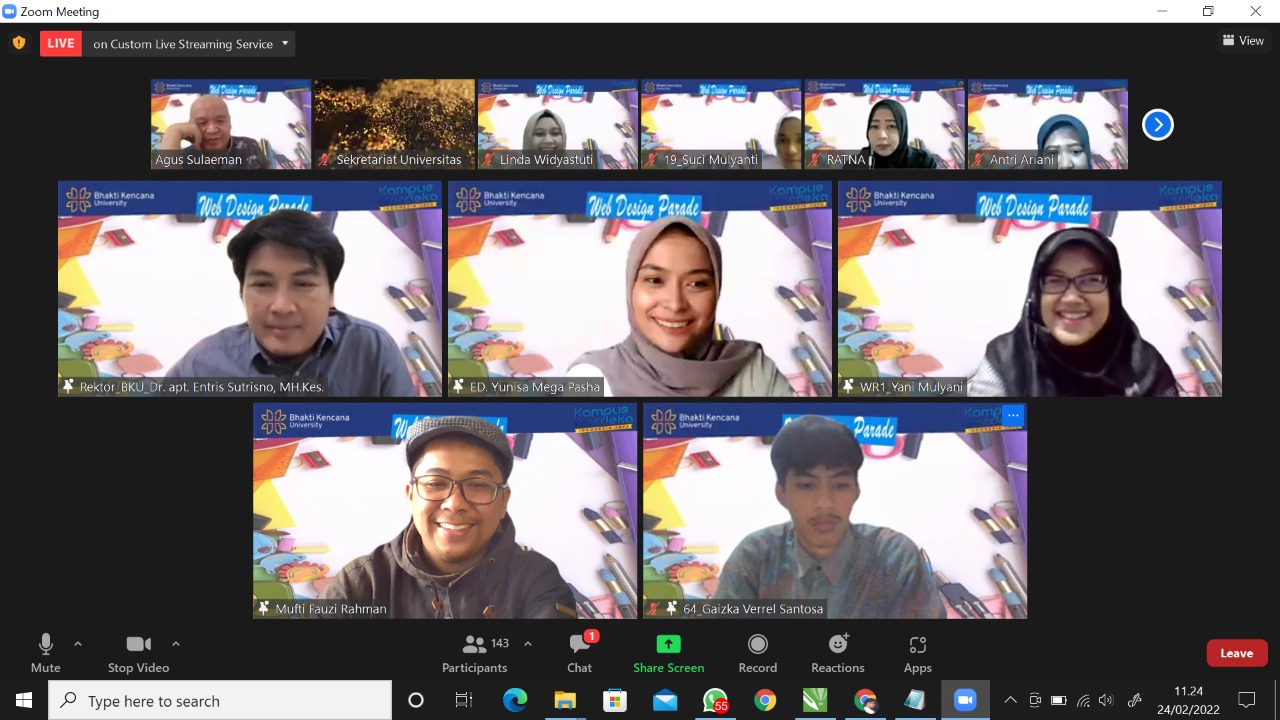
Task: Click Mufti Fauzi Rahman video tile
Action: (x=445, y=511)
